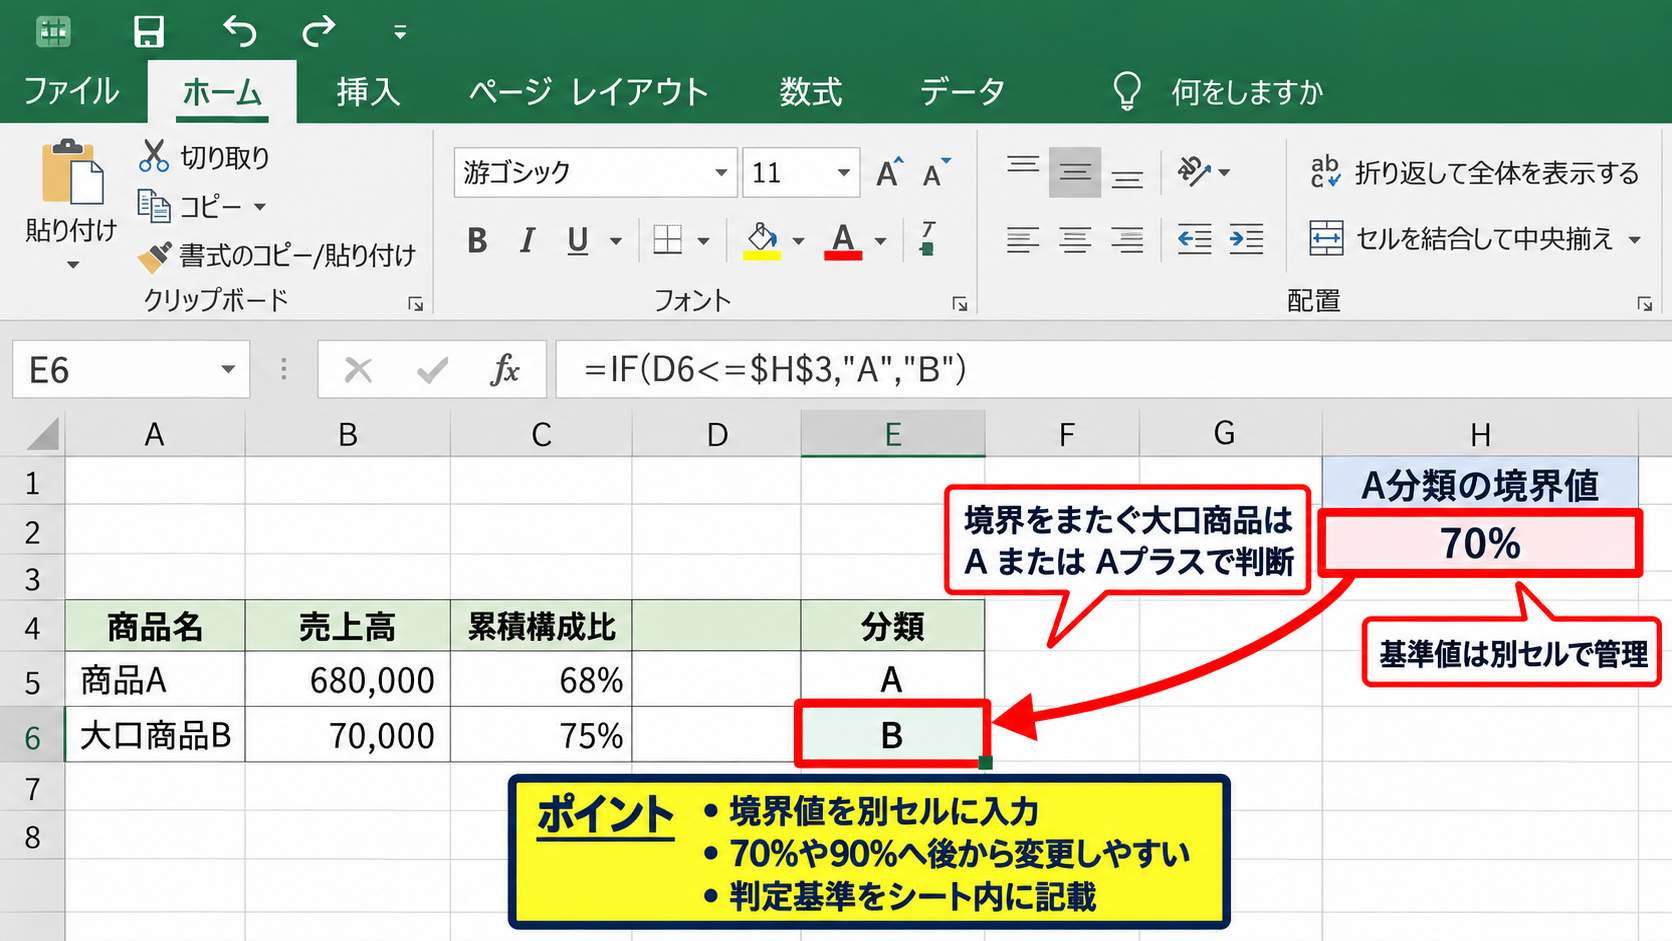1672x941 pixels.
Task: Click the 大口商品B cell
Action: [155, 735]
